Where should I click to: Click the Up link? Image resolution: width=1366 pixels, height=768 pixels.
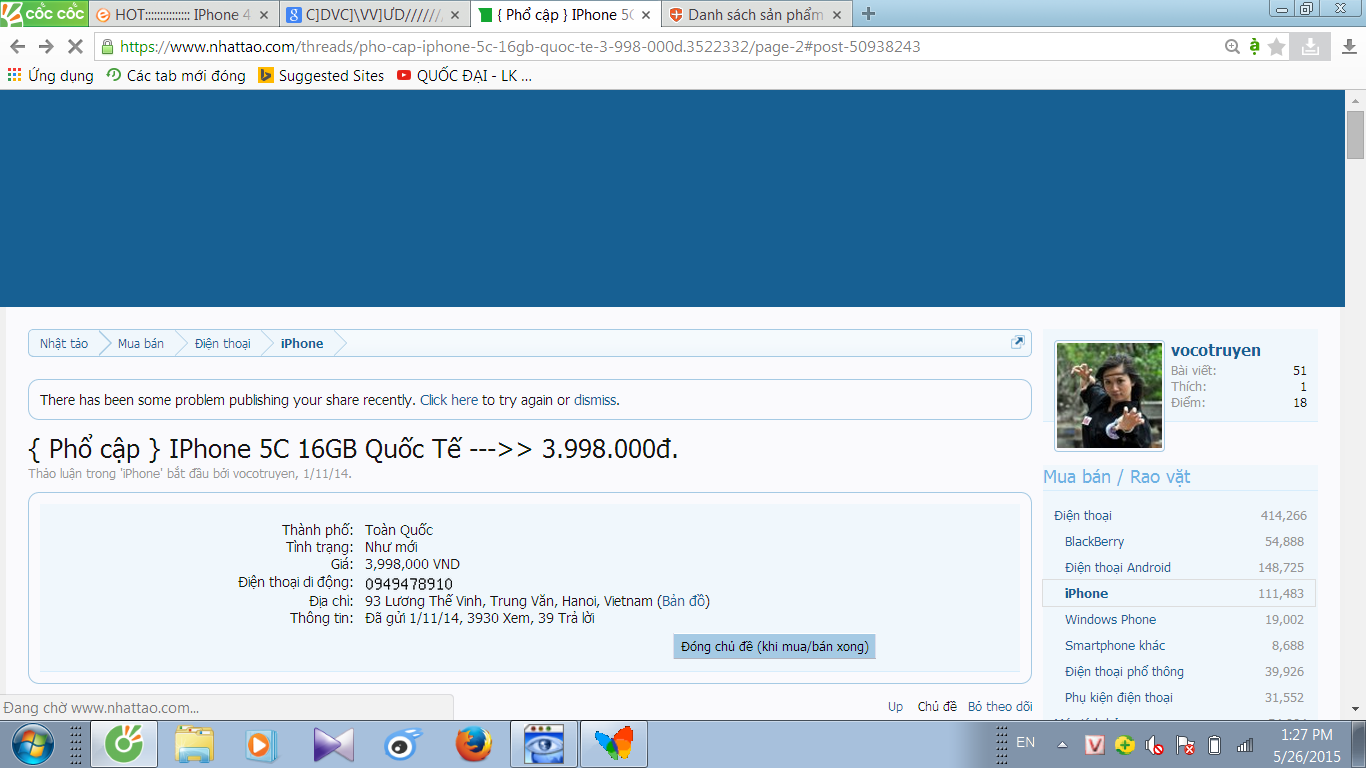(895, 706)
